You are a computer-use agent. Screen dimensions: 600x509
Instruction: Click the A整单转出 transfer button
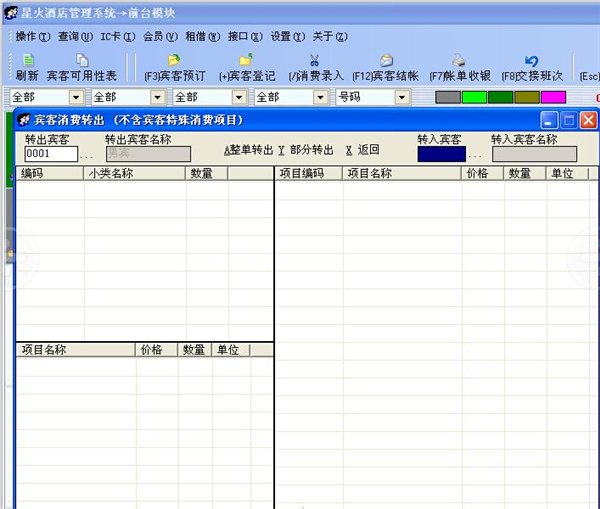(x=248, y=150)
